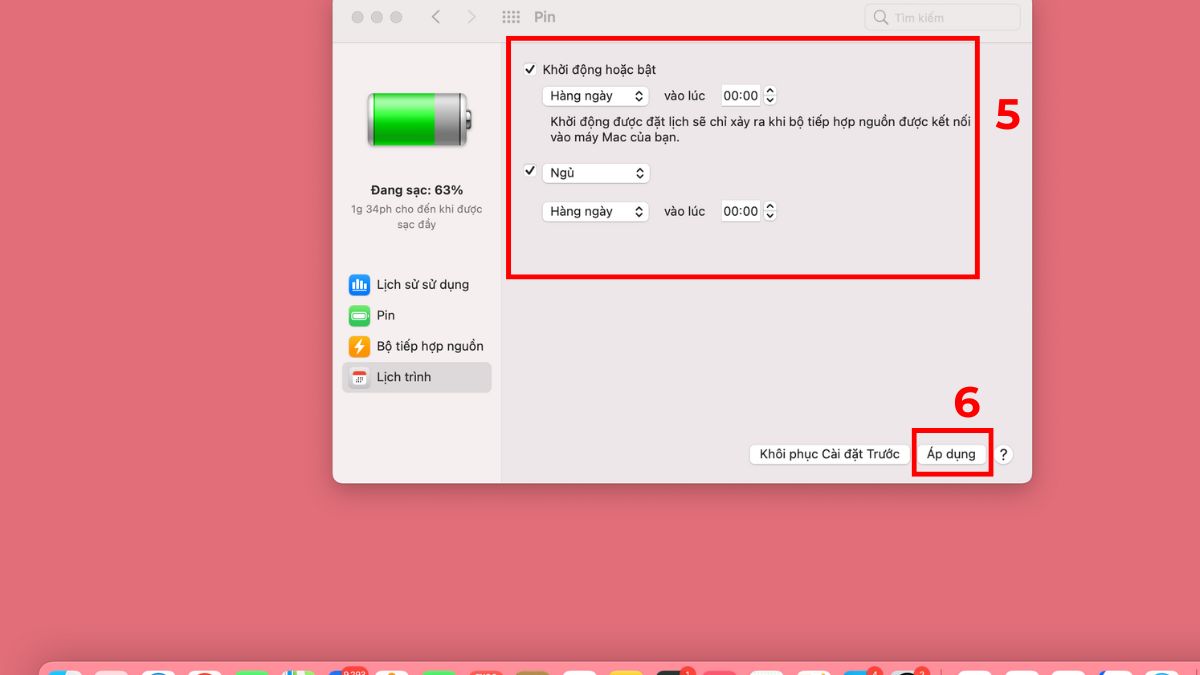Select Pin in the sidebar
The width and height of the screenshot is (1200, 675).
click(x=417, y=316)
